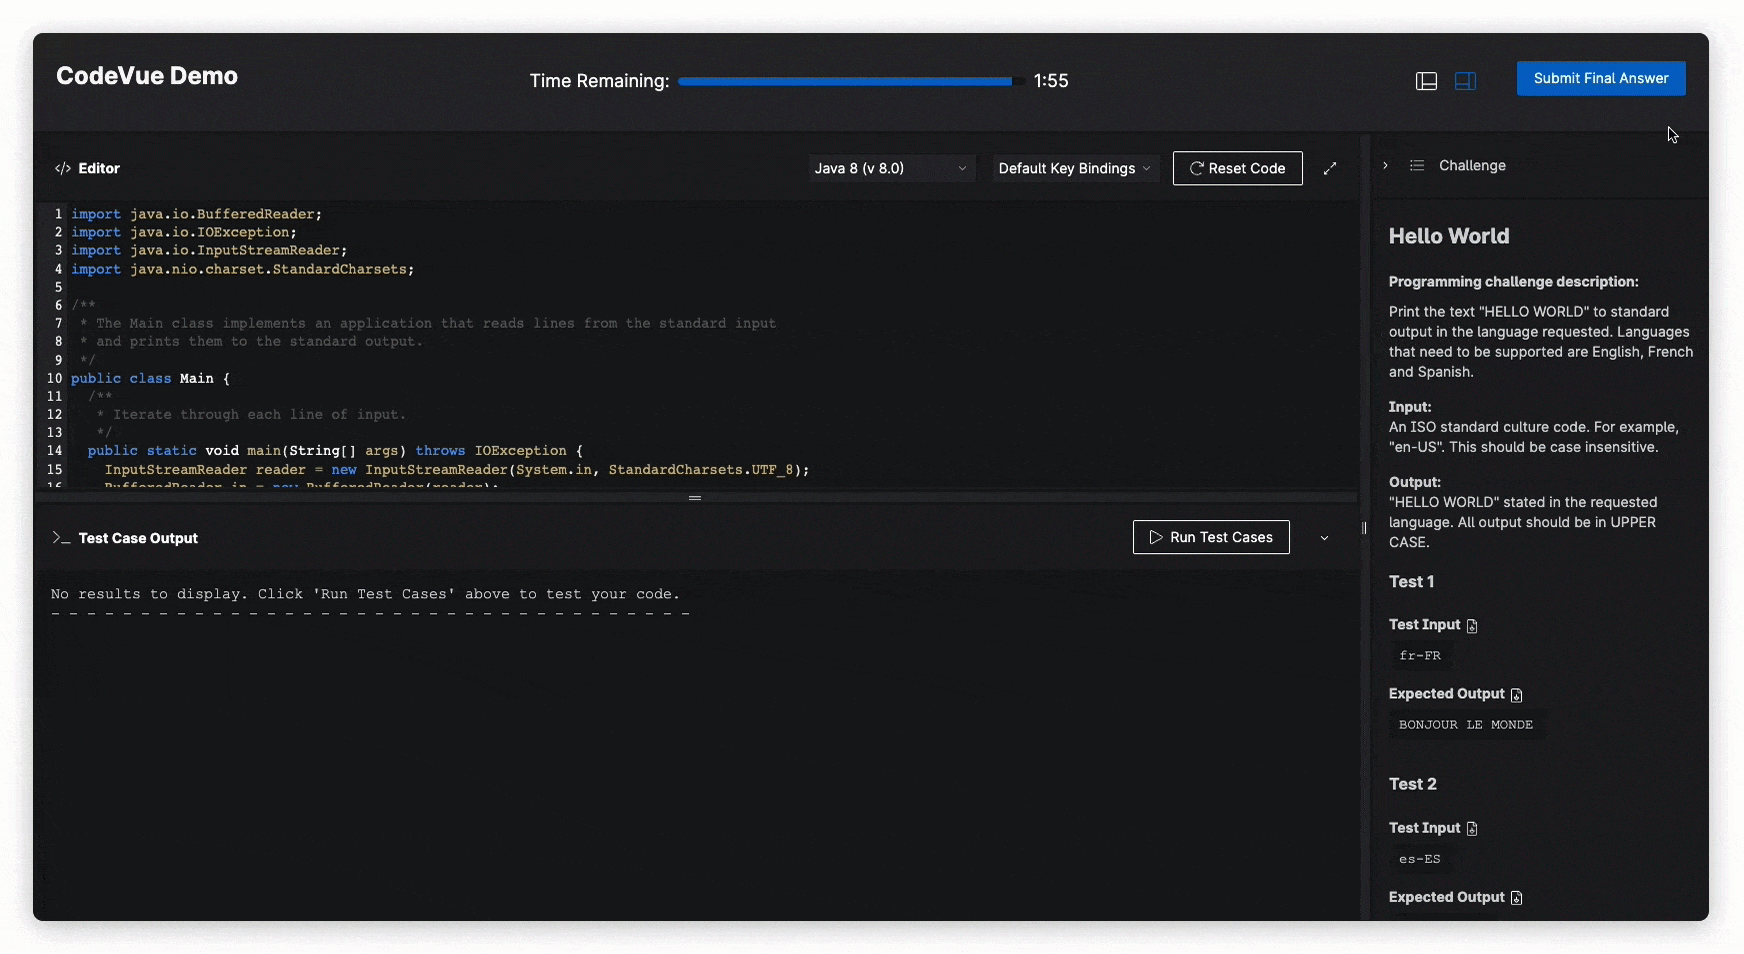Copy Test 1 Expected Output icon
The image size is (1744, 954).
click(x=1516, y=695)
